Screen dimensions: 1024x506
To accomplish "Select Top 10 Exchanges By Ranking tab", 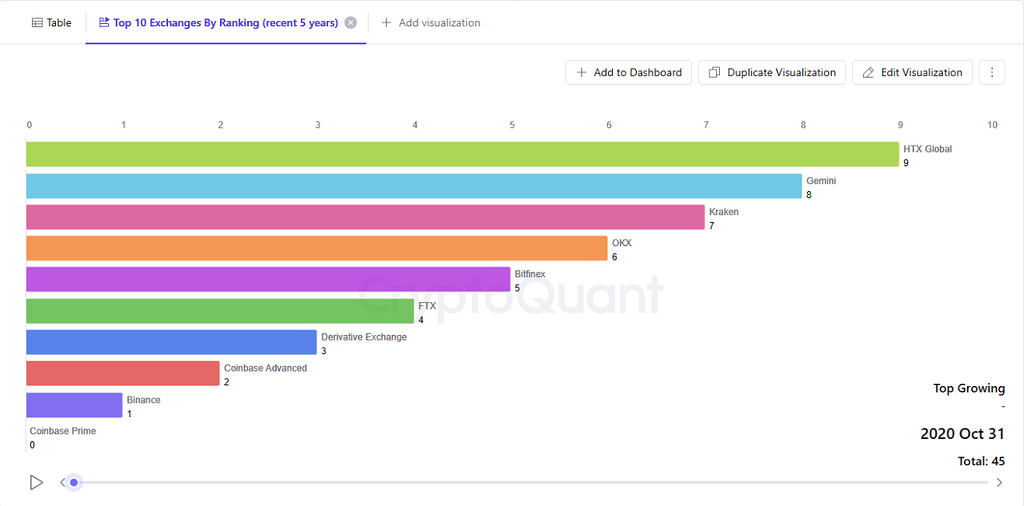I will 225,23.
